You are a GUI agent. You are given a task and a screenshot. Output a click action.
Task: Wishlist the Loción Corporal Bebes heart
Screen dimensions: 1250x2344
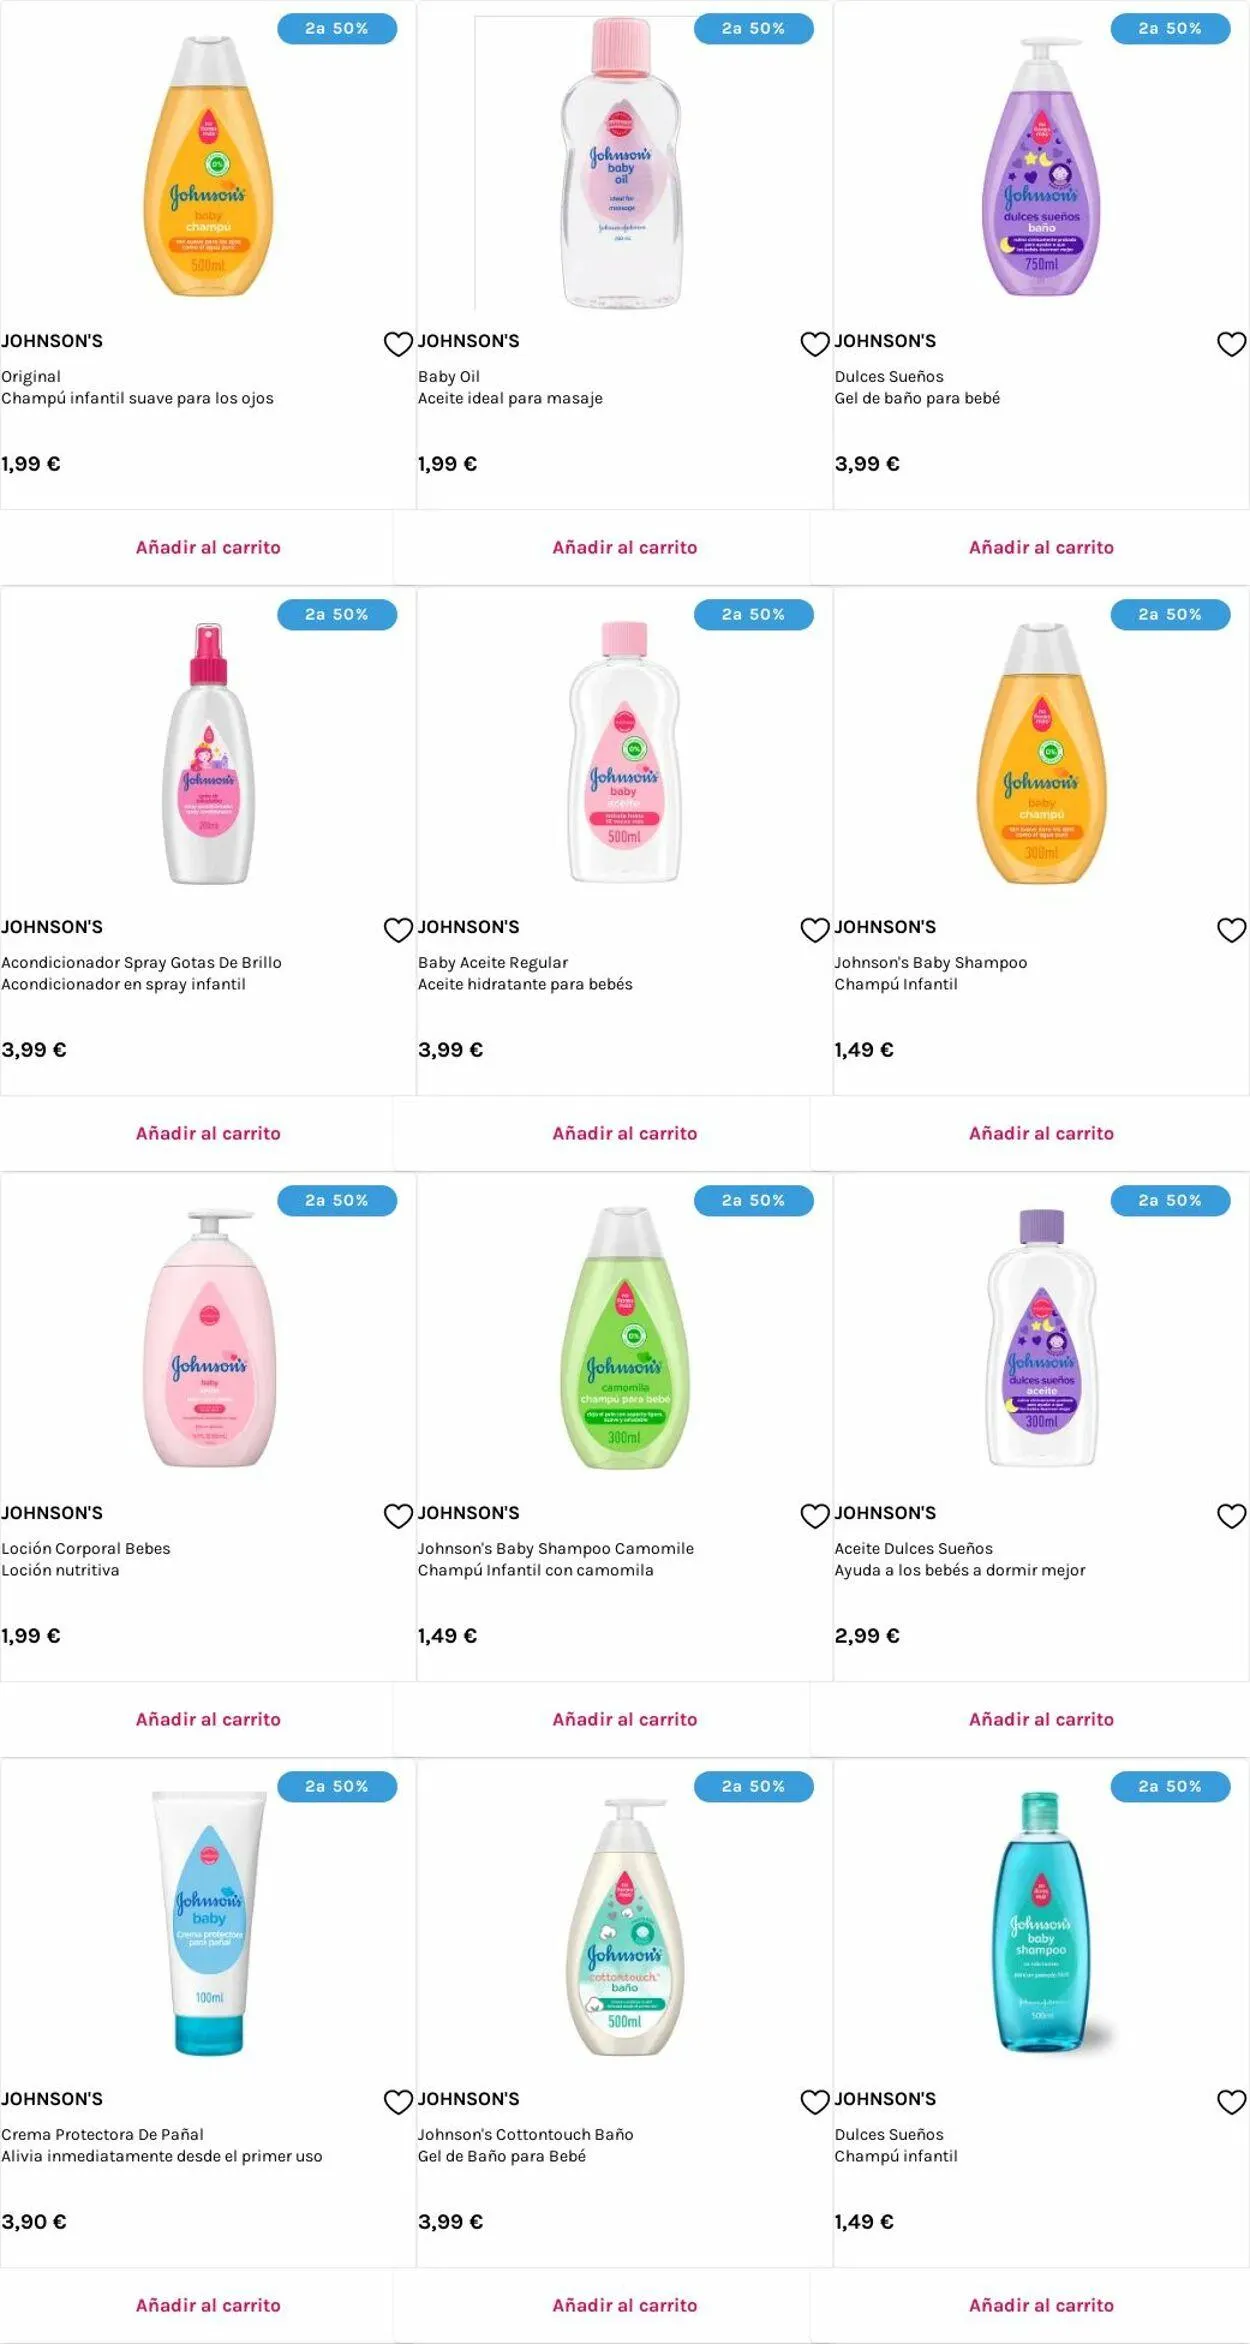point(398,1516)
